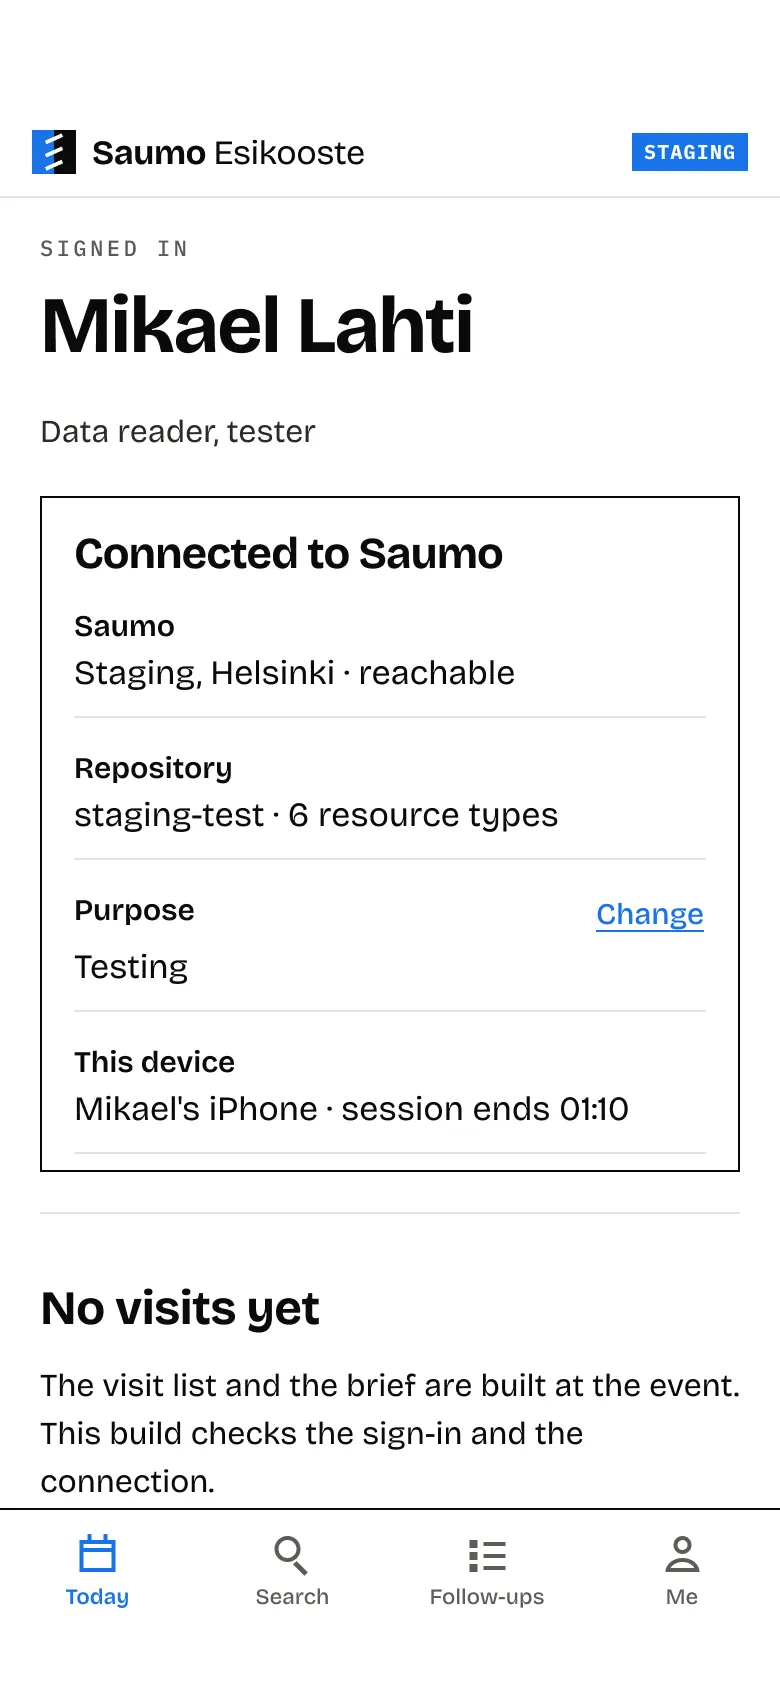Open the Today calendar icon
780x1688 pixels.
click(97, 1555)
